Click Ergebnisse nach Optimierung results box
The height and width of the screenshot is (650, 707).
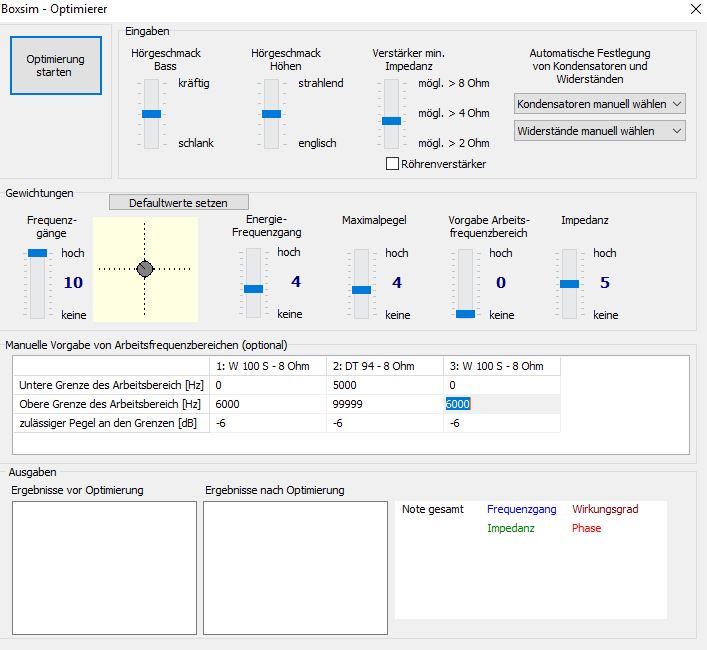pos(295,567)
